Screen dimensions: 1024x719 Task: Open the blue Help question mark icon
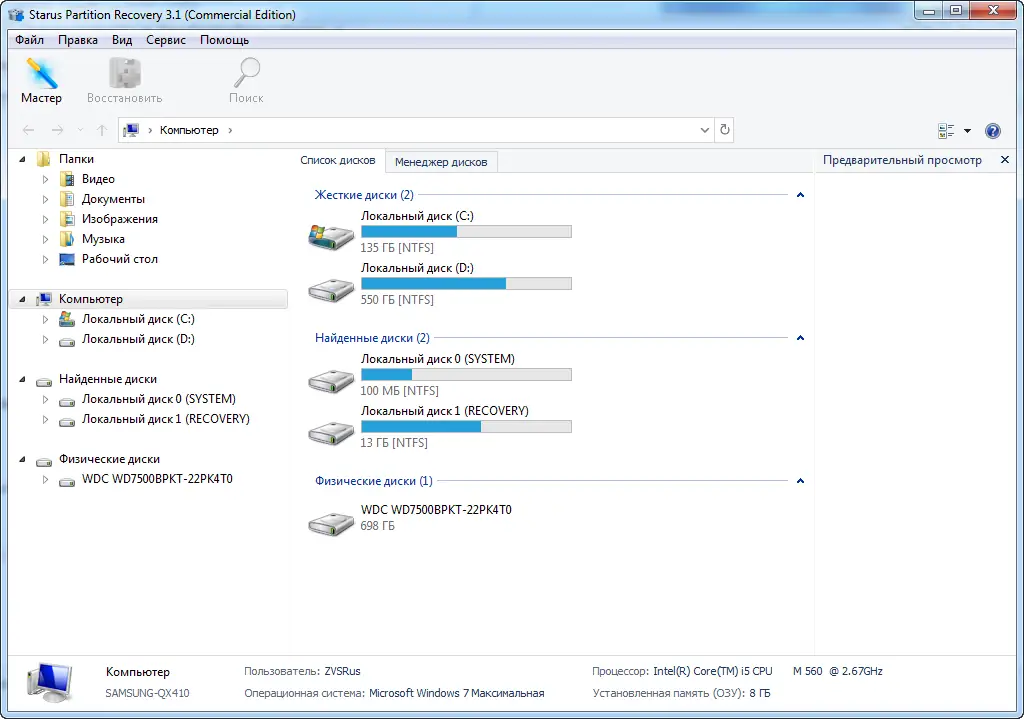click(x=992, y=130)
